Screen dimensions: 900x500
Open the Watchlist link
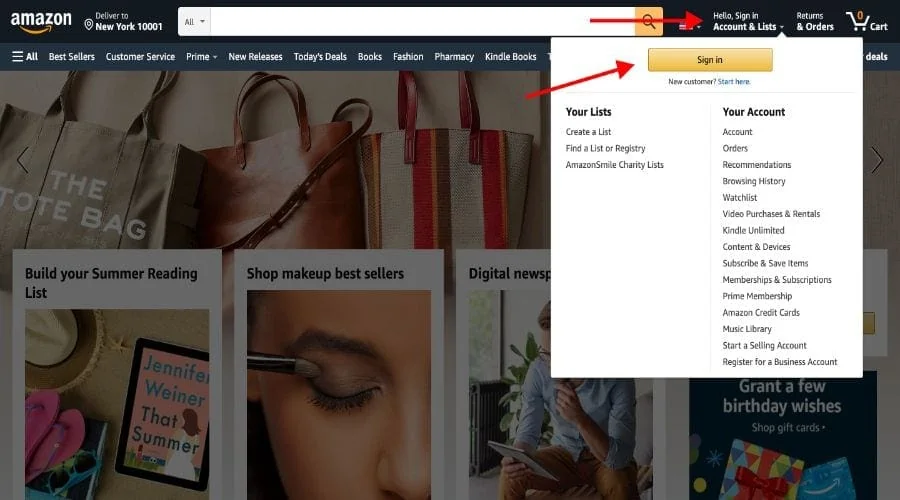(x=740, y=197)
